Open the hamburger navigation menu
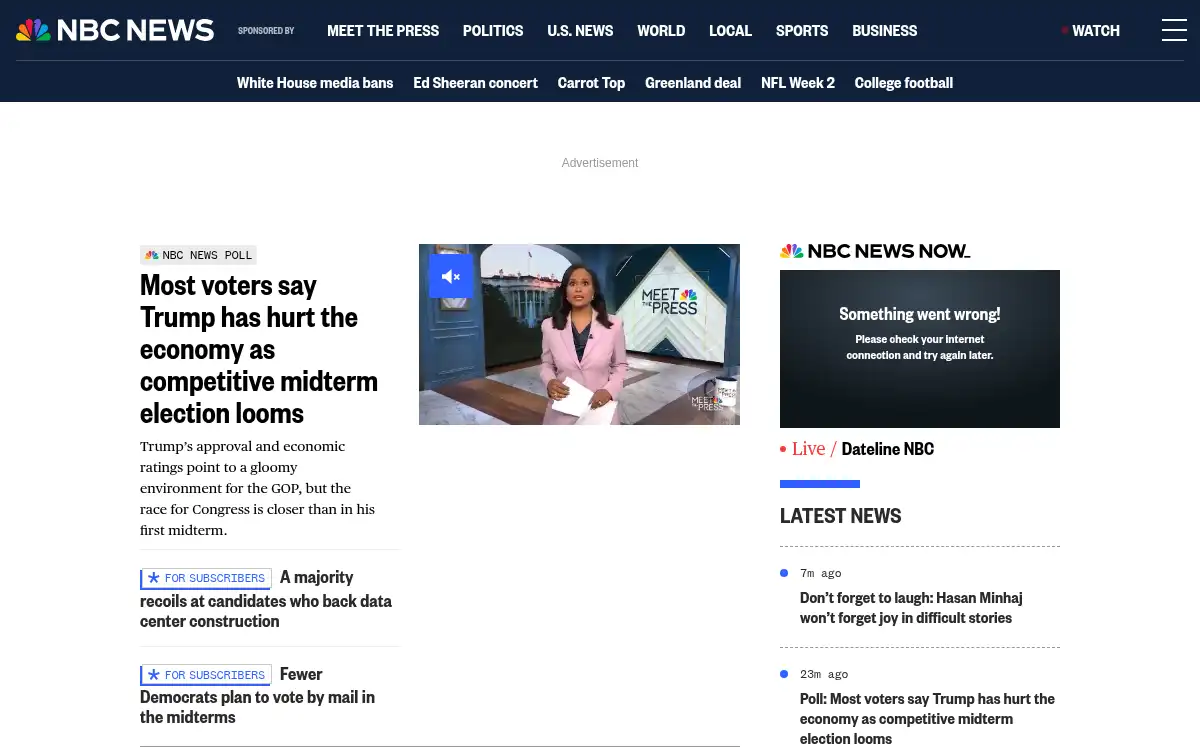1200x750 pixels. click(x=1174, y=30)
